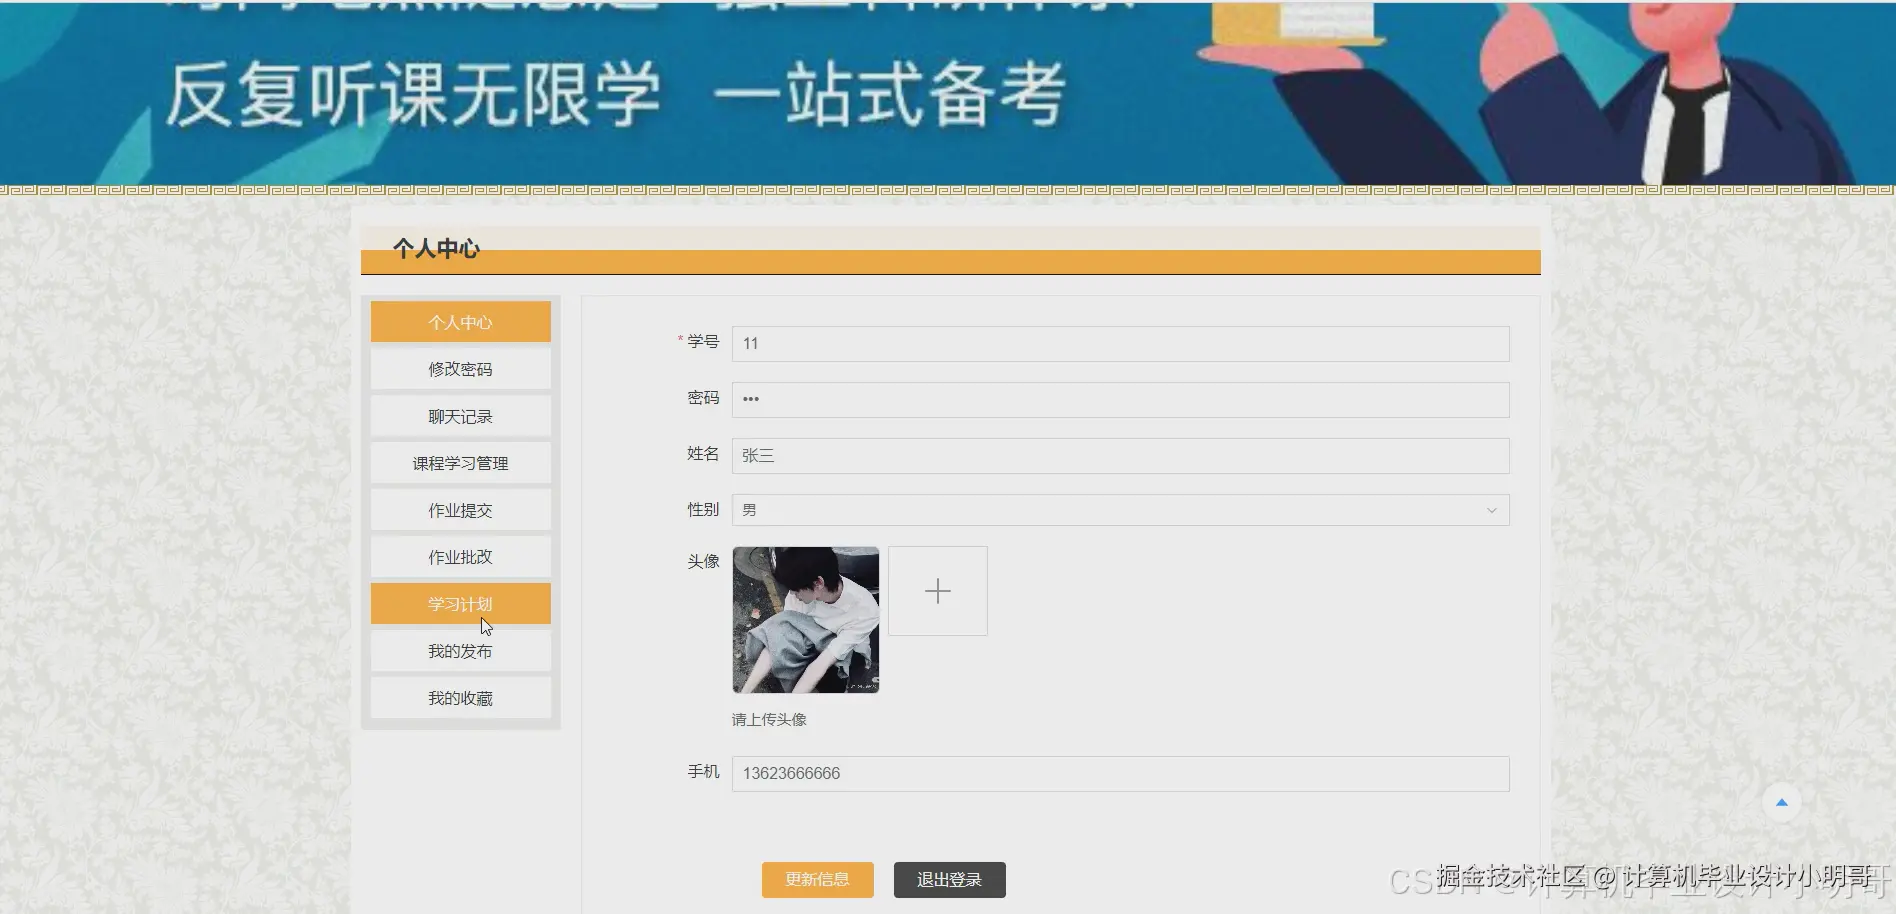The width and height of the screenshot is (1896, 914).
Task: Click the back-to-top arrow icon
Action: [1782, 801]
